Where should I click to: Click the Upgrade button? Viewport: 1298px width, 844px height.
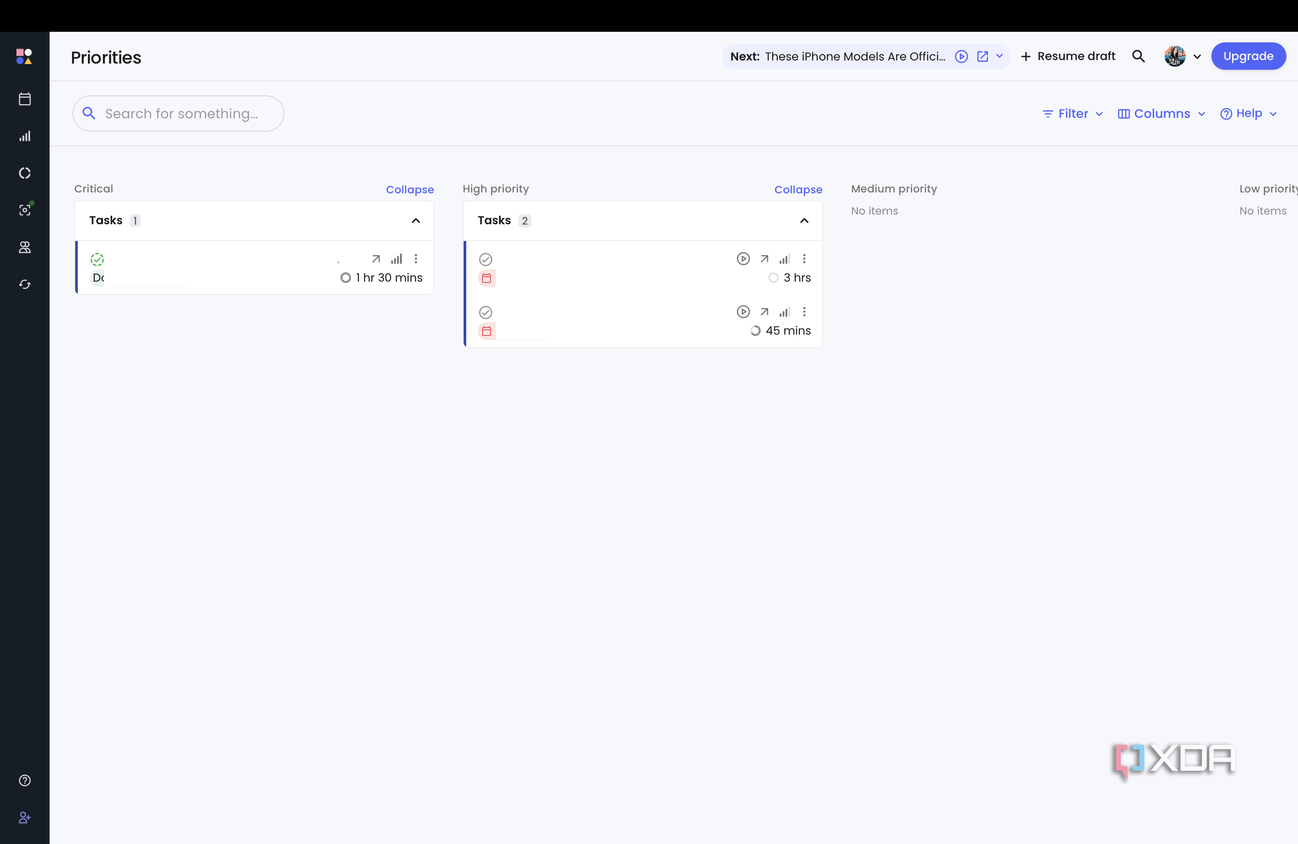(1248, 56)
